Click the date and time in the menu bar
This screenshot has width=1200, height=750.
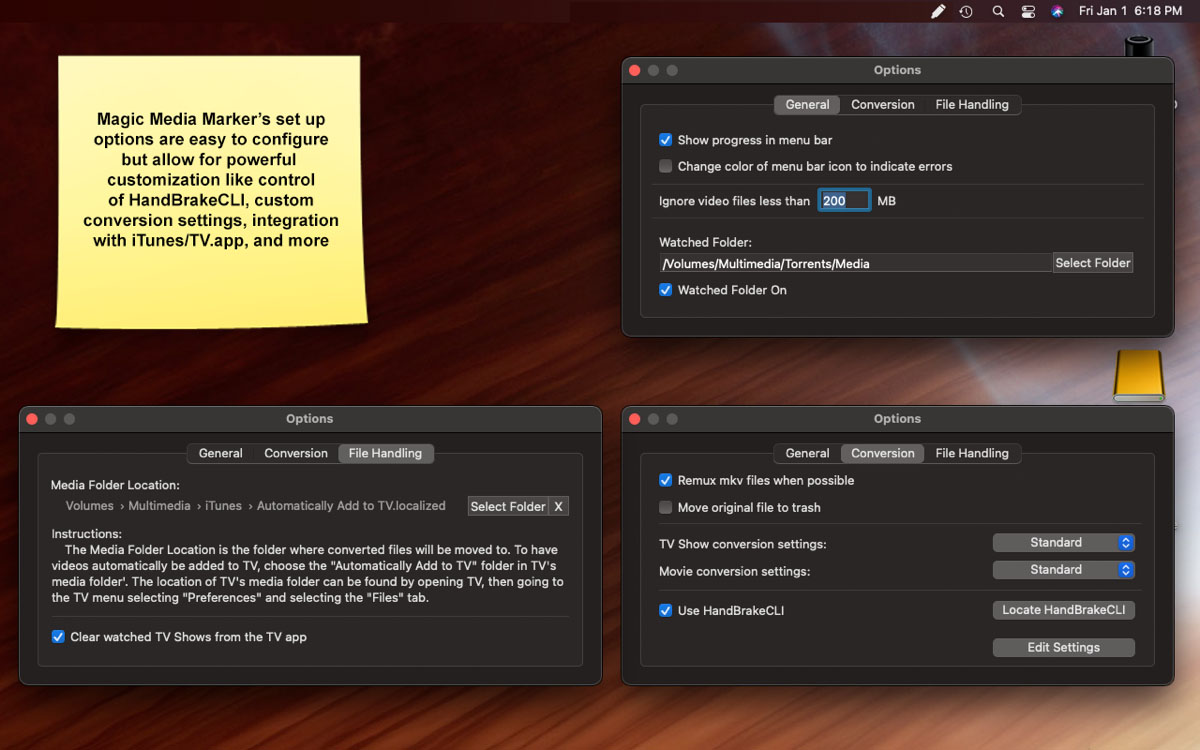pos(1130,11)
